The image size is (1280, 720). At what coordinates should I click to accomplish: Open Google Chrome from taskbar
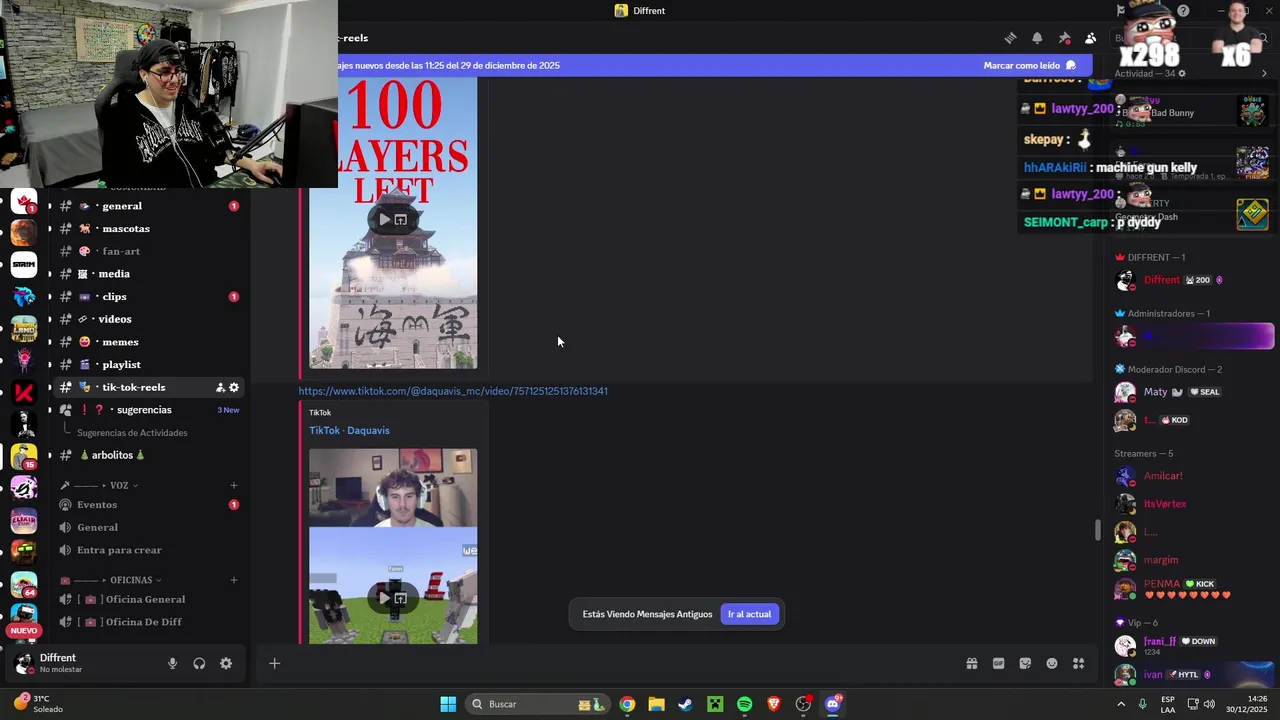coord(627,704)
